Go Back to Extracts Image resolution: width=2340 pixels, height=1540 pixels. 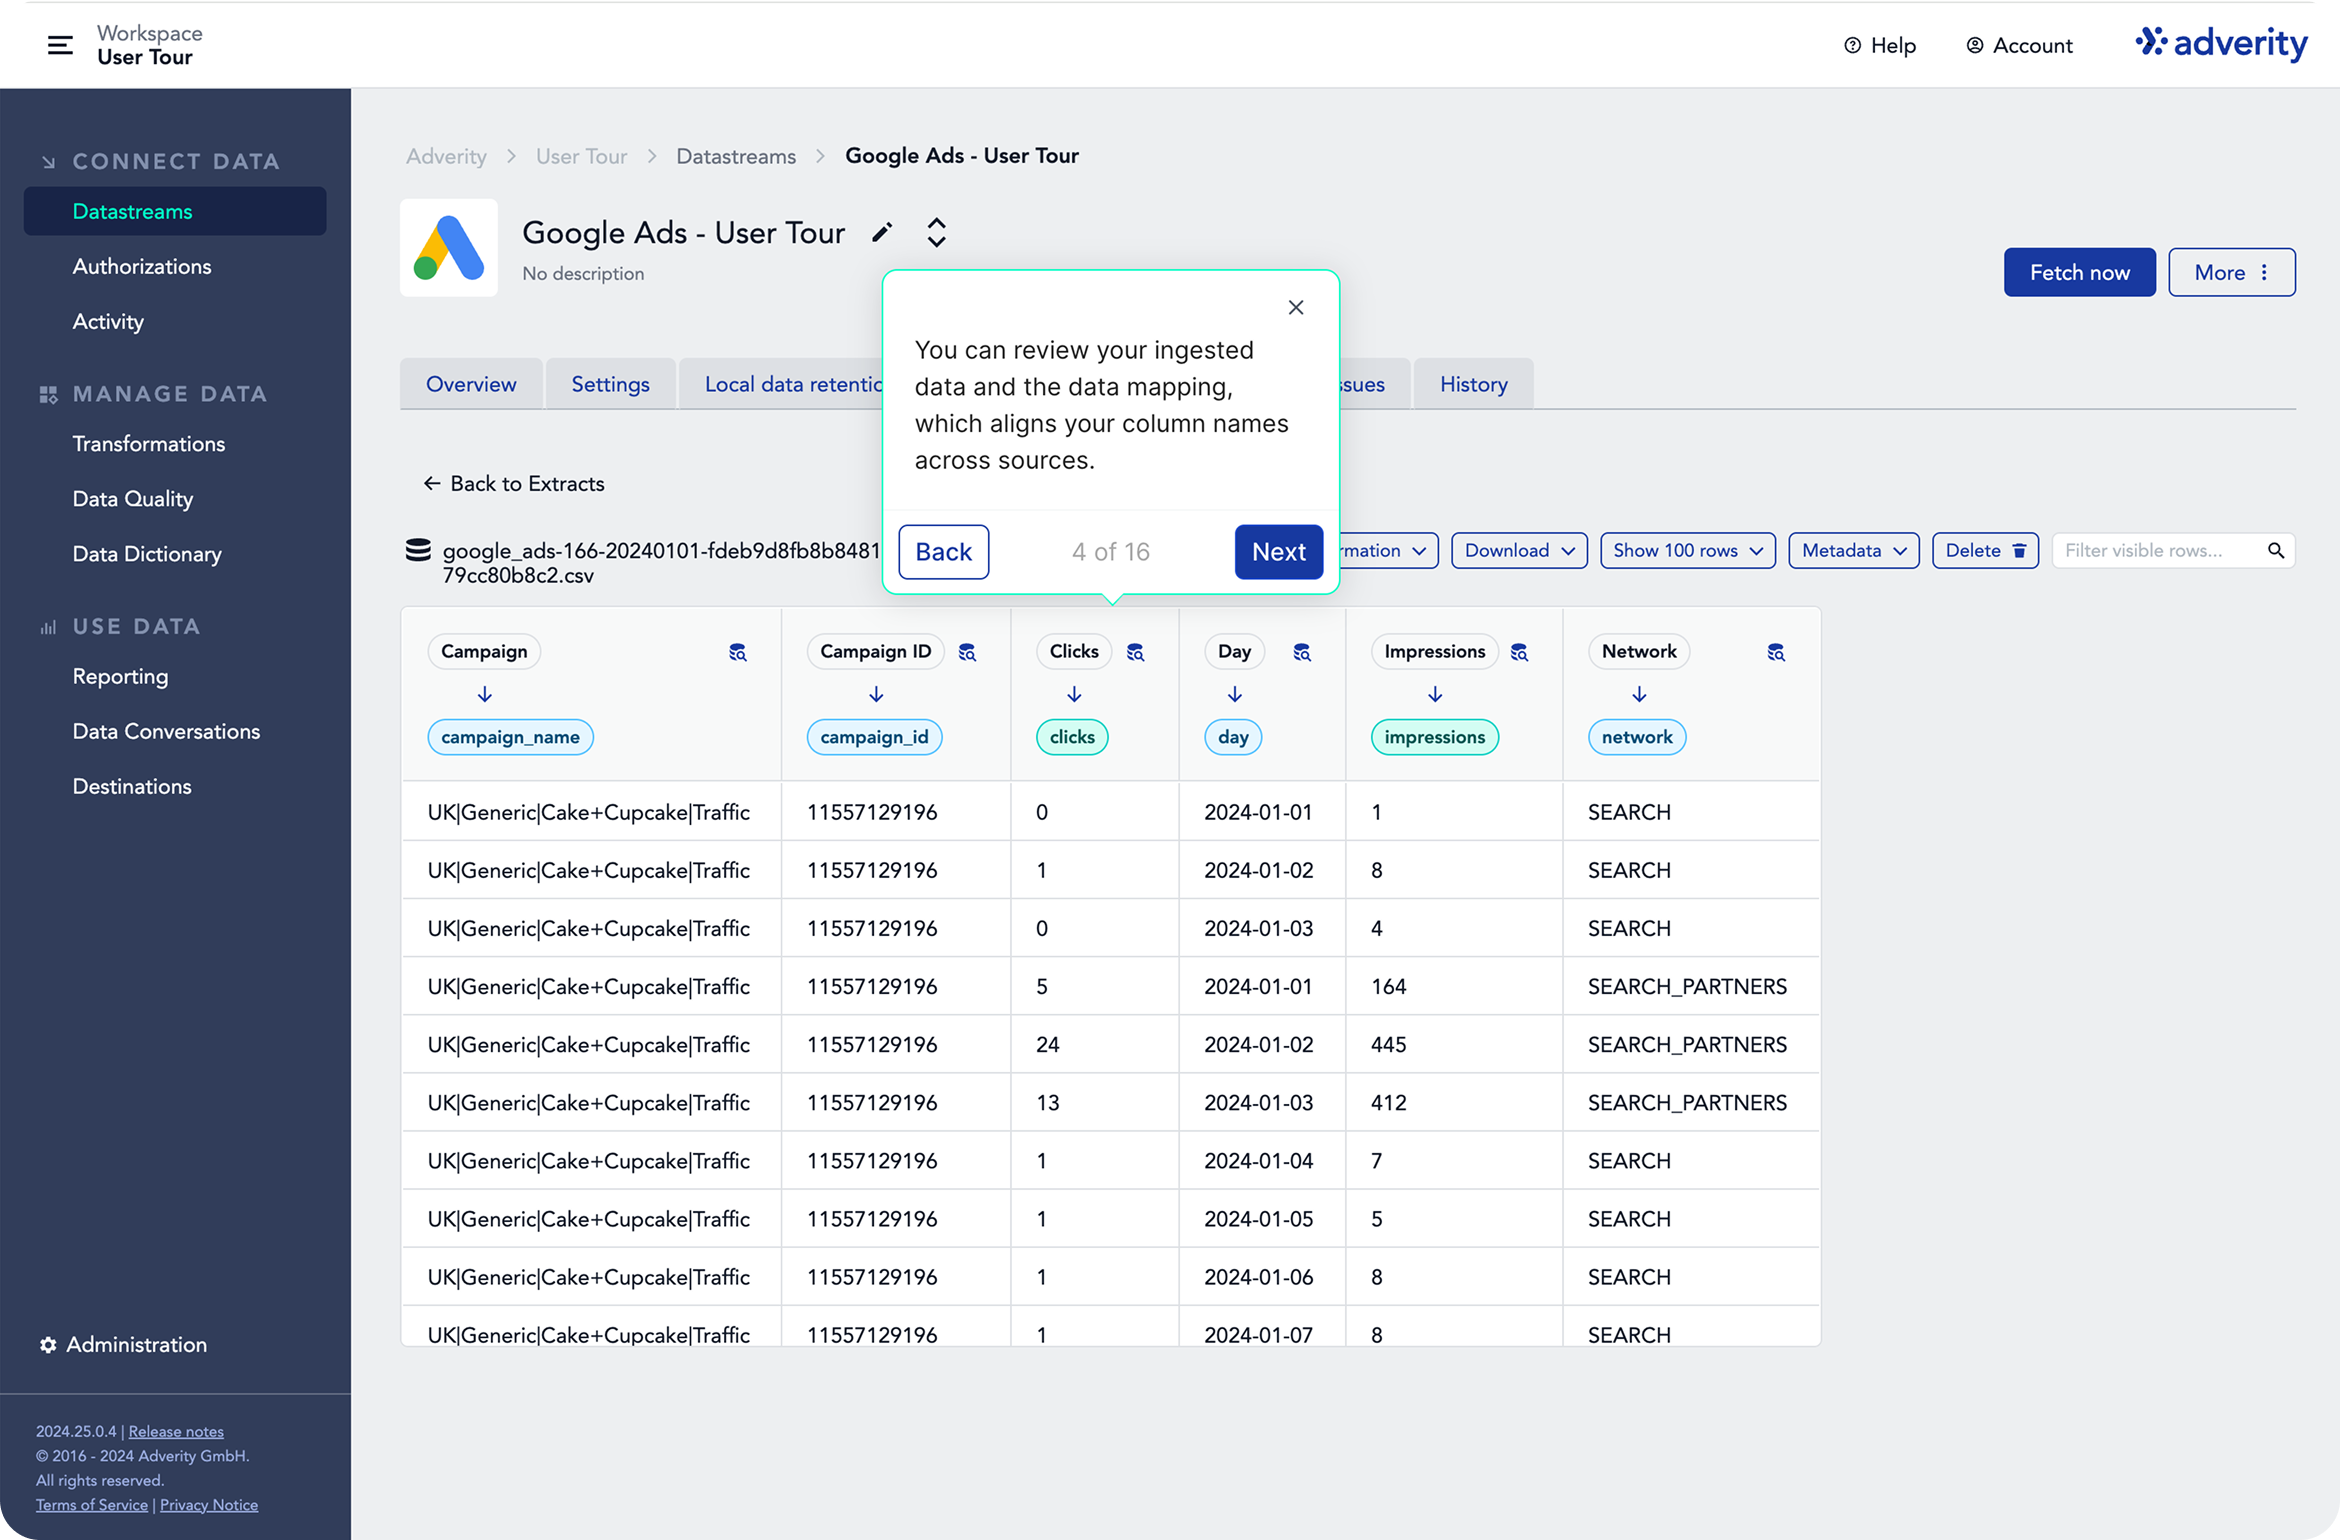pyautogui.click(x=514, y=484)
